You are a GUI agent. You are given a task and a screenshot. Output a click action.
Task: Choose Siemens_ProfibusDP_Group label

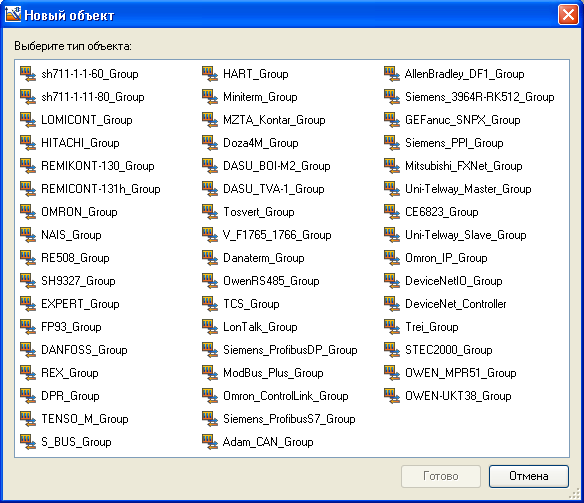point(290,350)
